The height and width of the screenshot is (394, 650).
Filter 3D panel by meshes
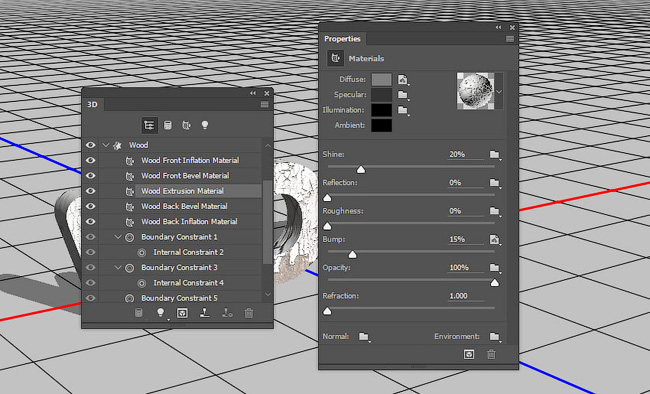point(168,125)
